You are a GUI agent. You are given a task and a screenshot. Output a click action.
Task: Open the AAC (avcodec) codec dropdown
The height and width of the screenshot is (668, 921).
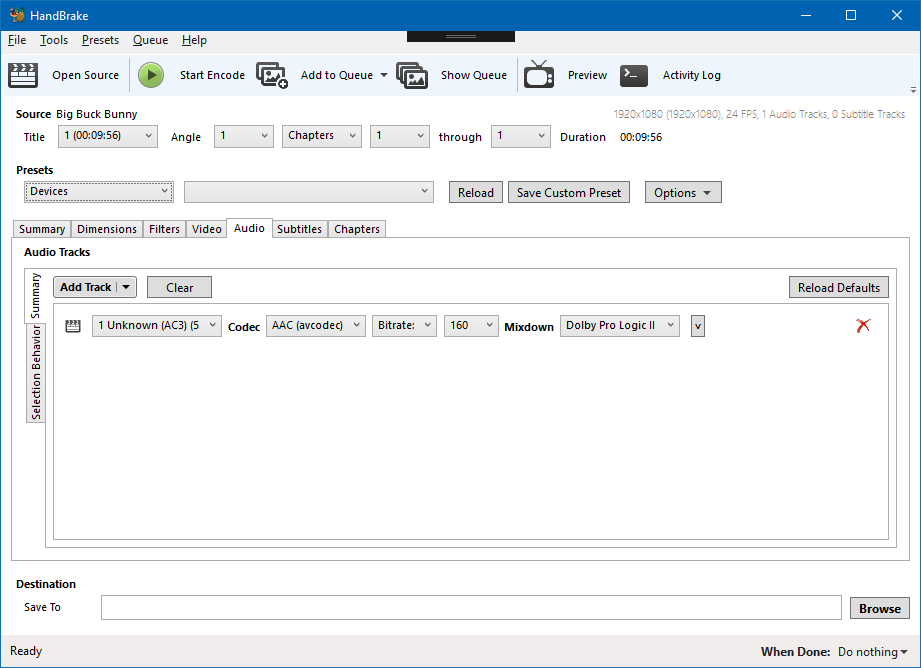click(316, 325)
